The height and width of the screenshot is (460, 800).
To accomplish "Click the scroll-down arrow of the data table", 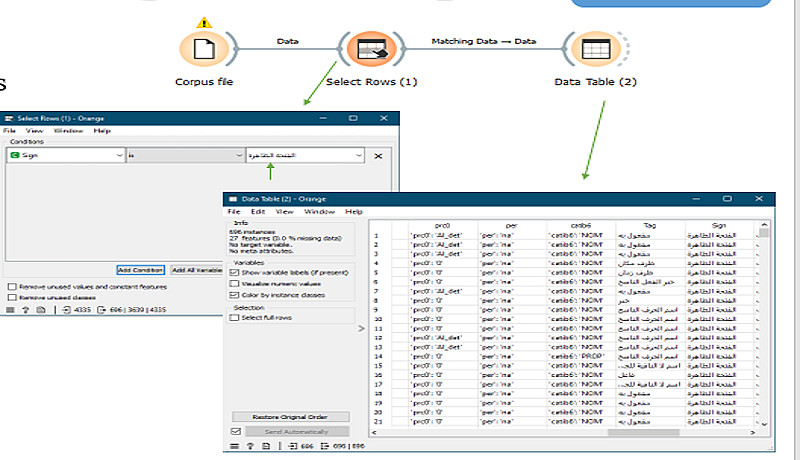I will coord(764,423).
